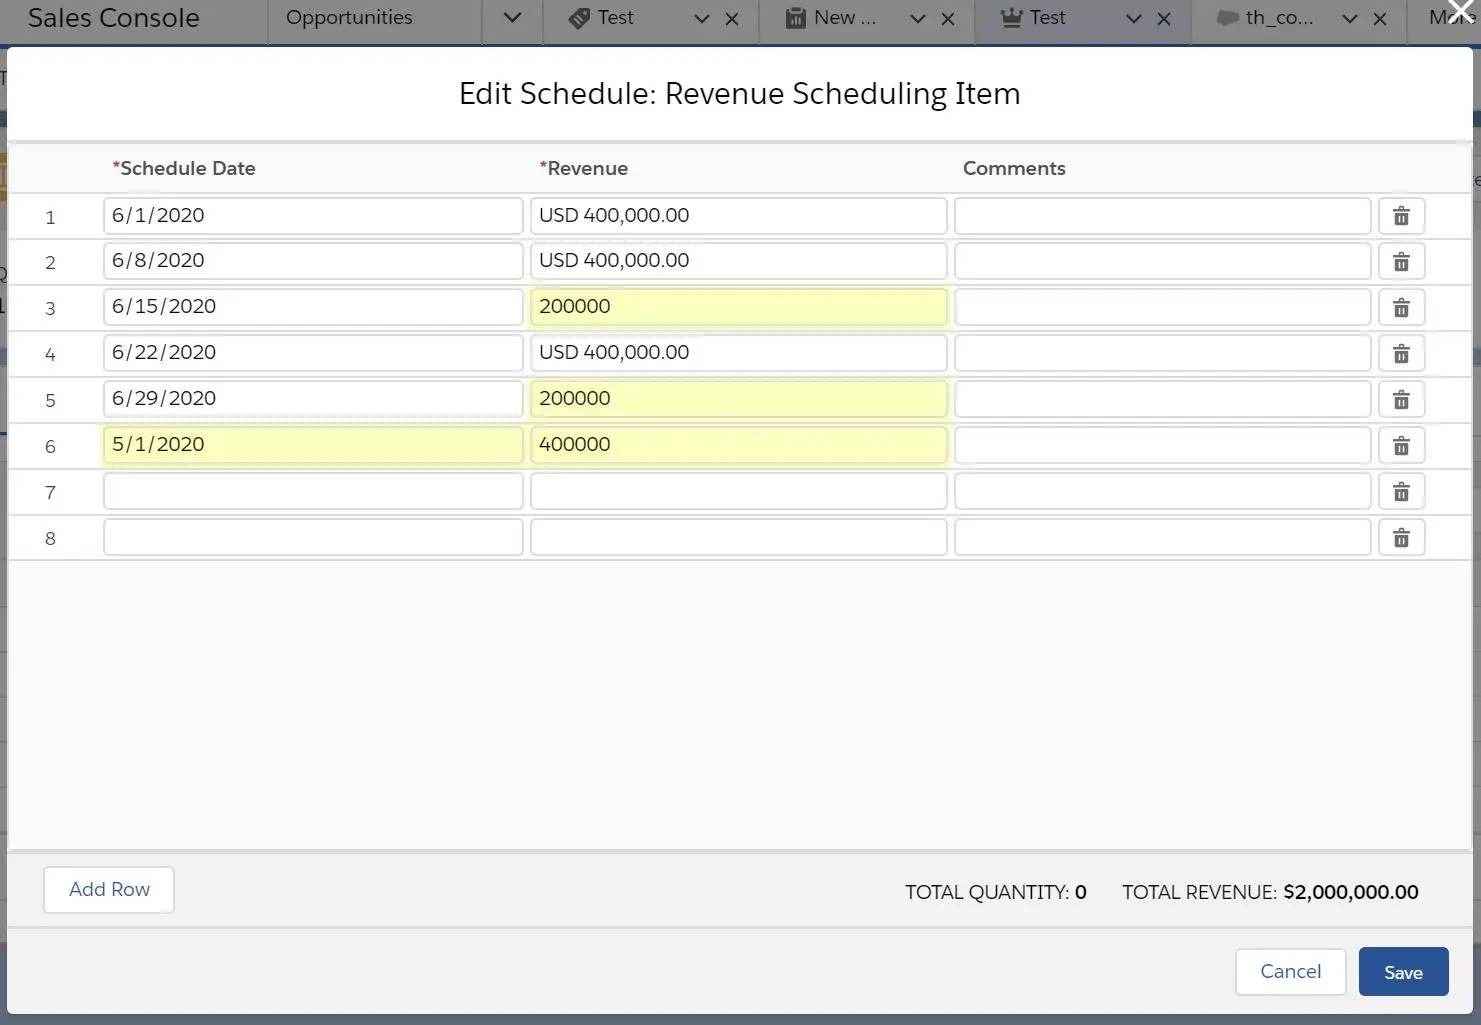This screenshot has height=1025, width=1481.
Task: Click the comments field in row 8
Action: tap(1163, 538)
